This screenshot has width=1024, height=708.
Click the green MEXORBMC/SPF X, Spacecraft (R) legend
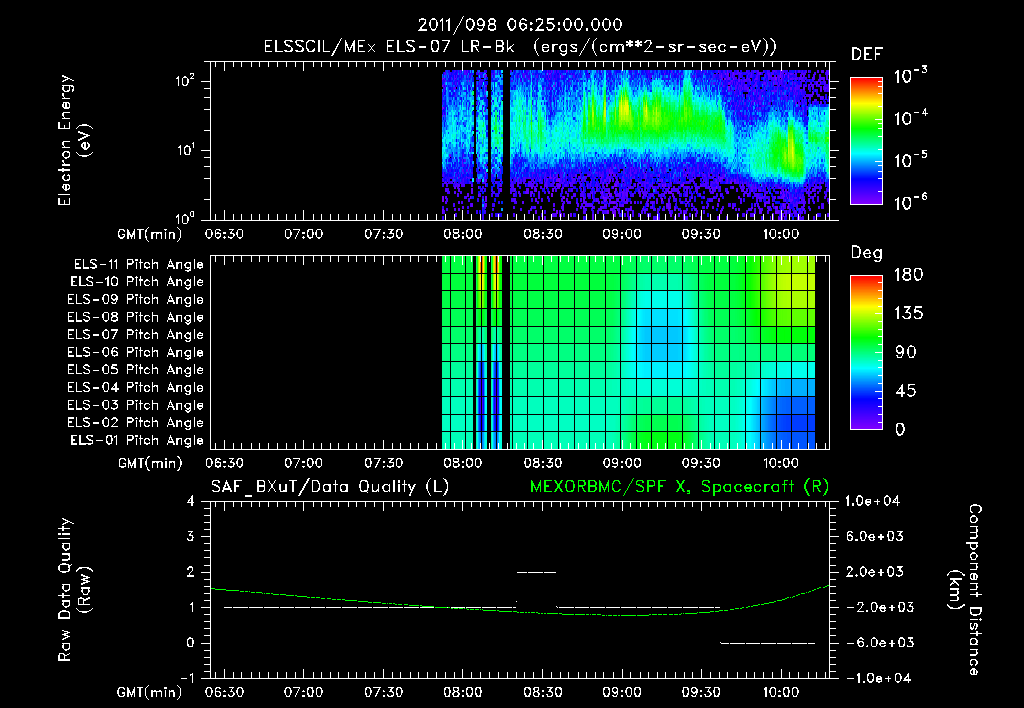pyautogui.click(x=679, y=487)
